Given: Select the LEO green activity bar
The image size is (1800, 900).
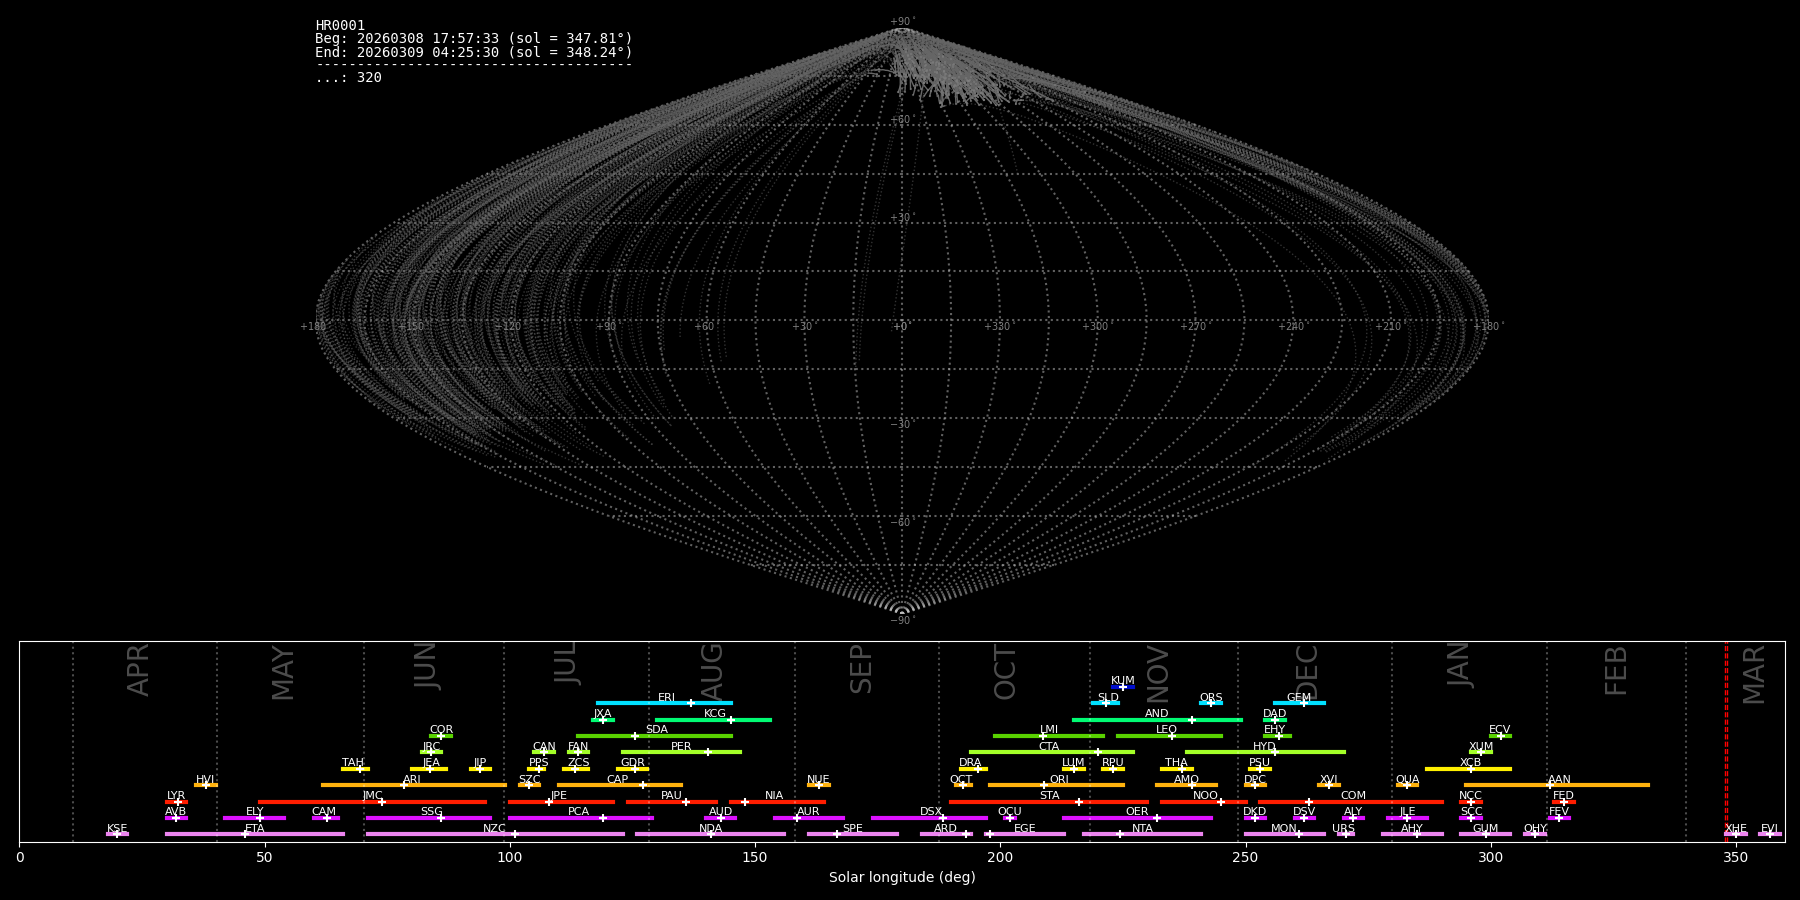Looking at the screenshot, I should pos(1169,736).
